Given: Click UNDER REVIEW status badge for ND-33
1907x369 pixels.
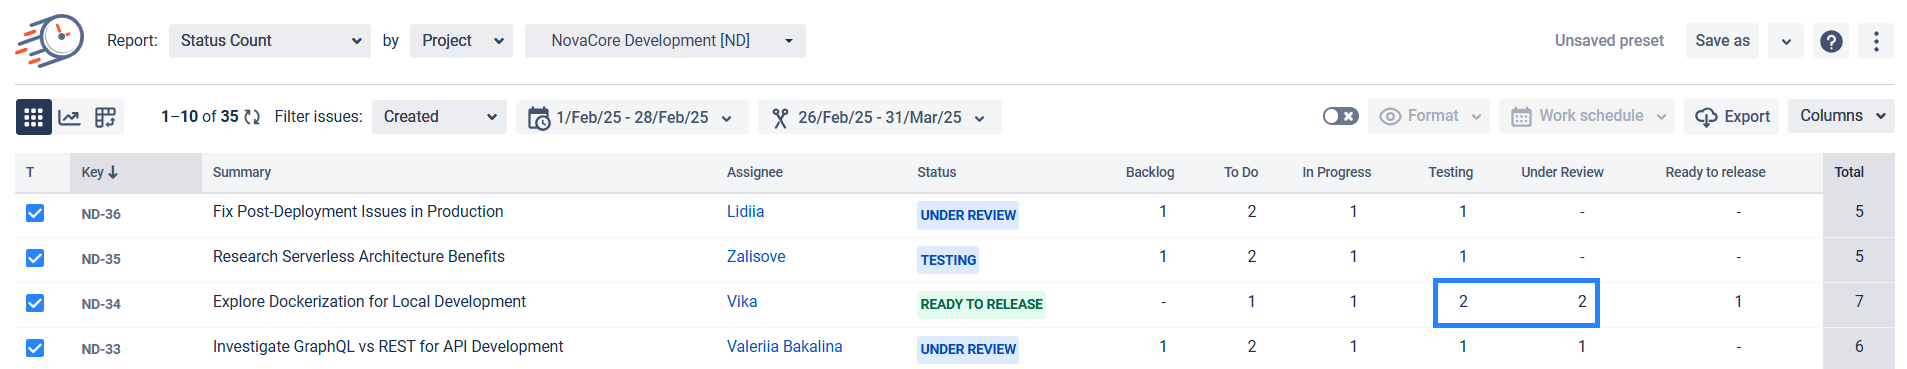Looking at the screenshot, I should pyautogui.click(x=968, y=349).
